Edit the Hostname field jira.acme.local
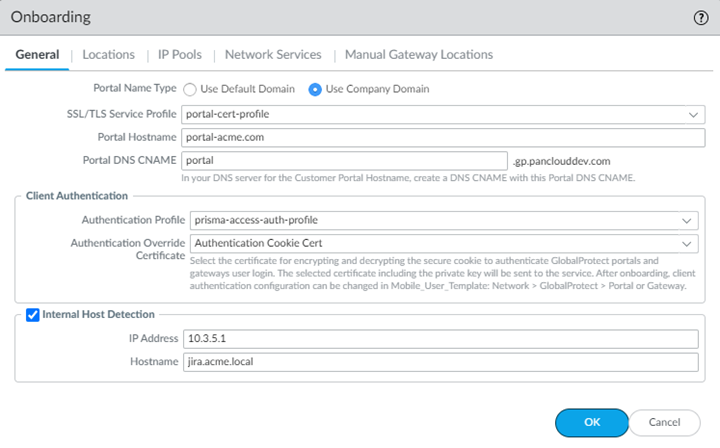The height and width of the screenshot is (448, 720). click(441, 362)
